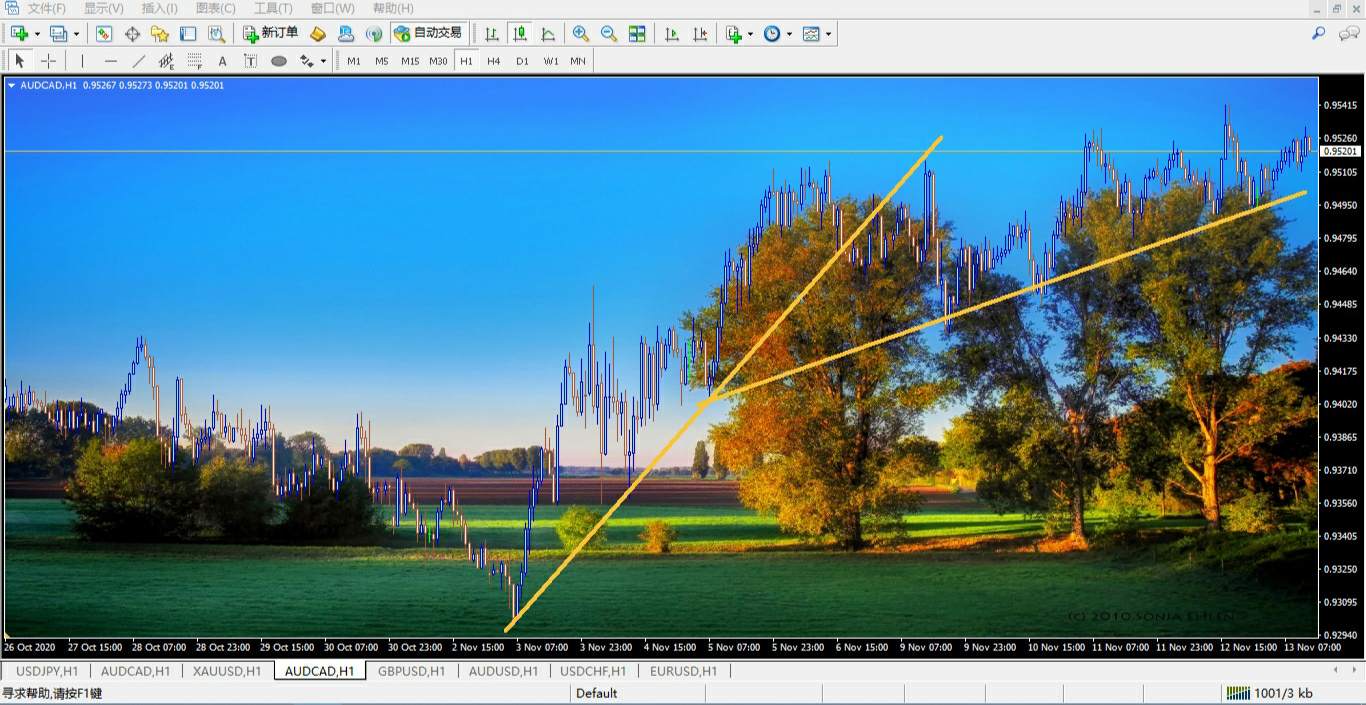Screen dimensions: 1366x705
Task: Open the 图表(C) menu
Action: [x=215, y=8]
